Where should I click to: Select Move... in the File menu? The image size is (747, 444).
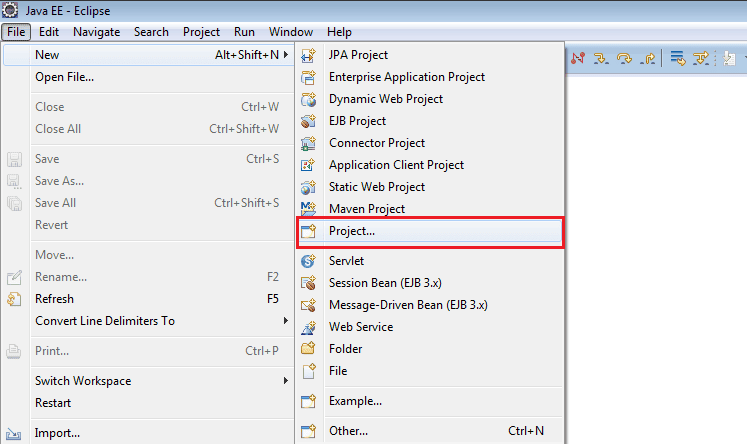[x=148, y=255]
